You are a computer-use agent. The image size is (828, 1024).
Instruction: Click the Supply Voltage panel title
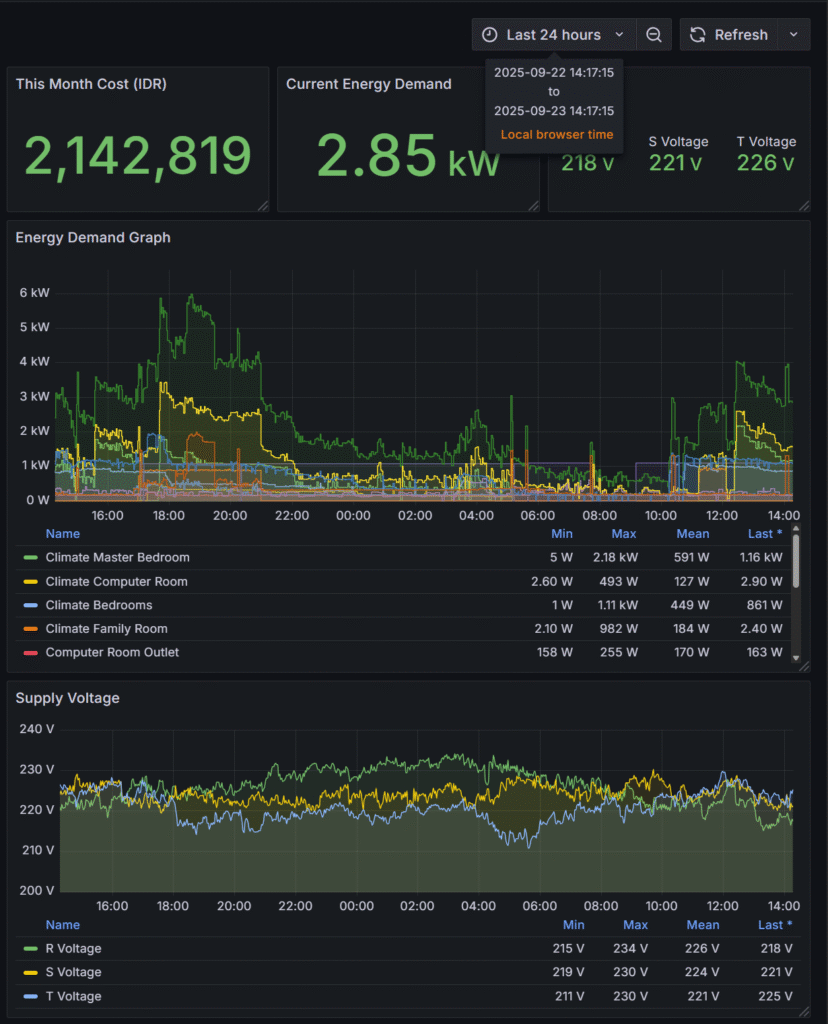[67, 698]
